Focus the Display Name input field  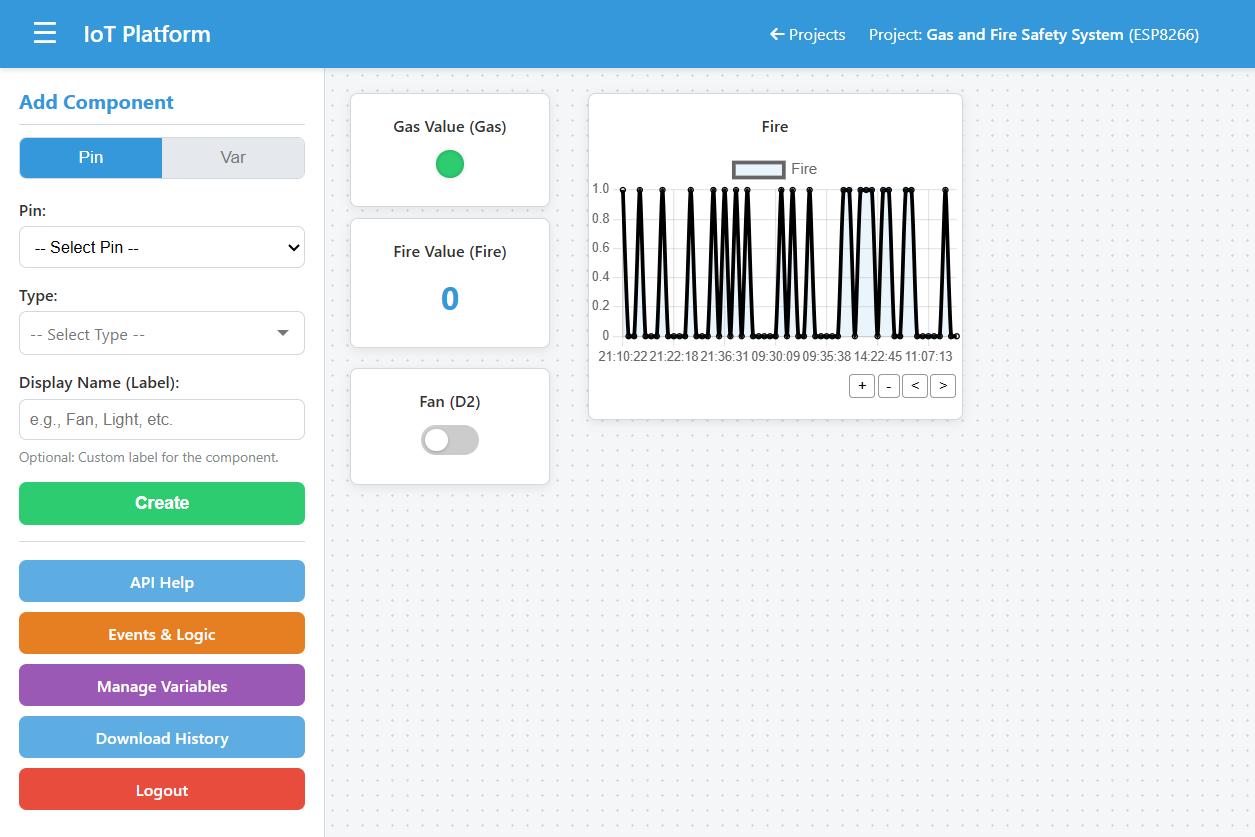(162, 420)
